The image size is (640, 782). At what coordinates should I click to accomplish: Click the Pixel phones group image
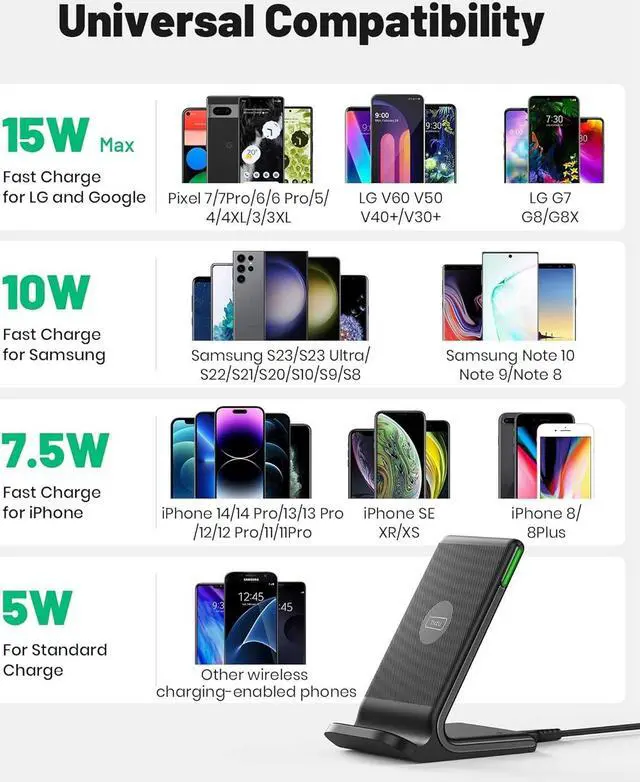[x=247, y=140]
